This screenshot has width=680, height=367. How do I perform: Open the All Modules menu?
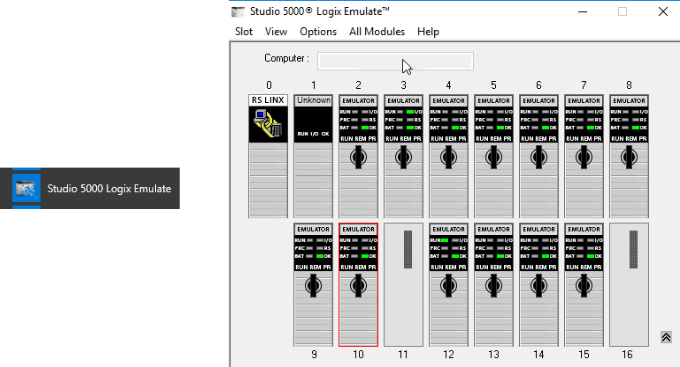[x=376, y=32]
